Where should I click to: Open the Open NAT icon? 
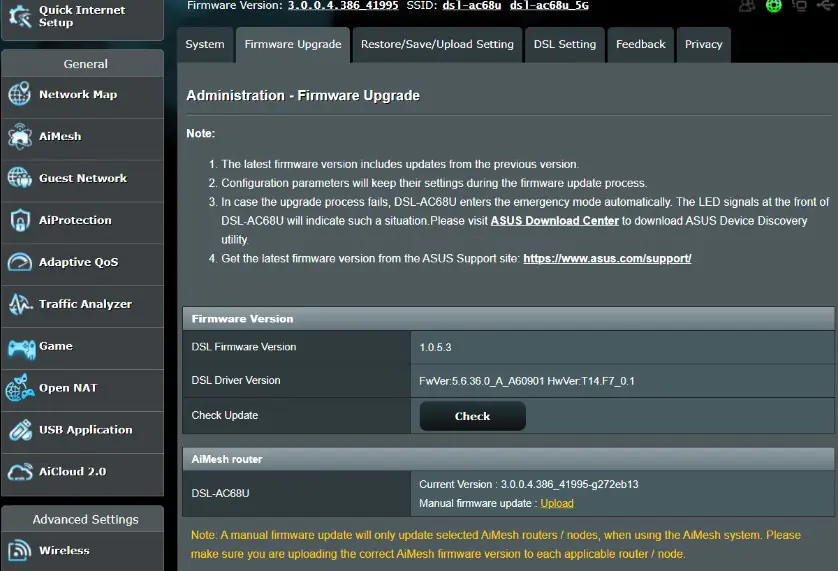tap(20, 388)
